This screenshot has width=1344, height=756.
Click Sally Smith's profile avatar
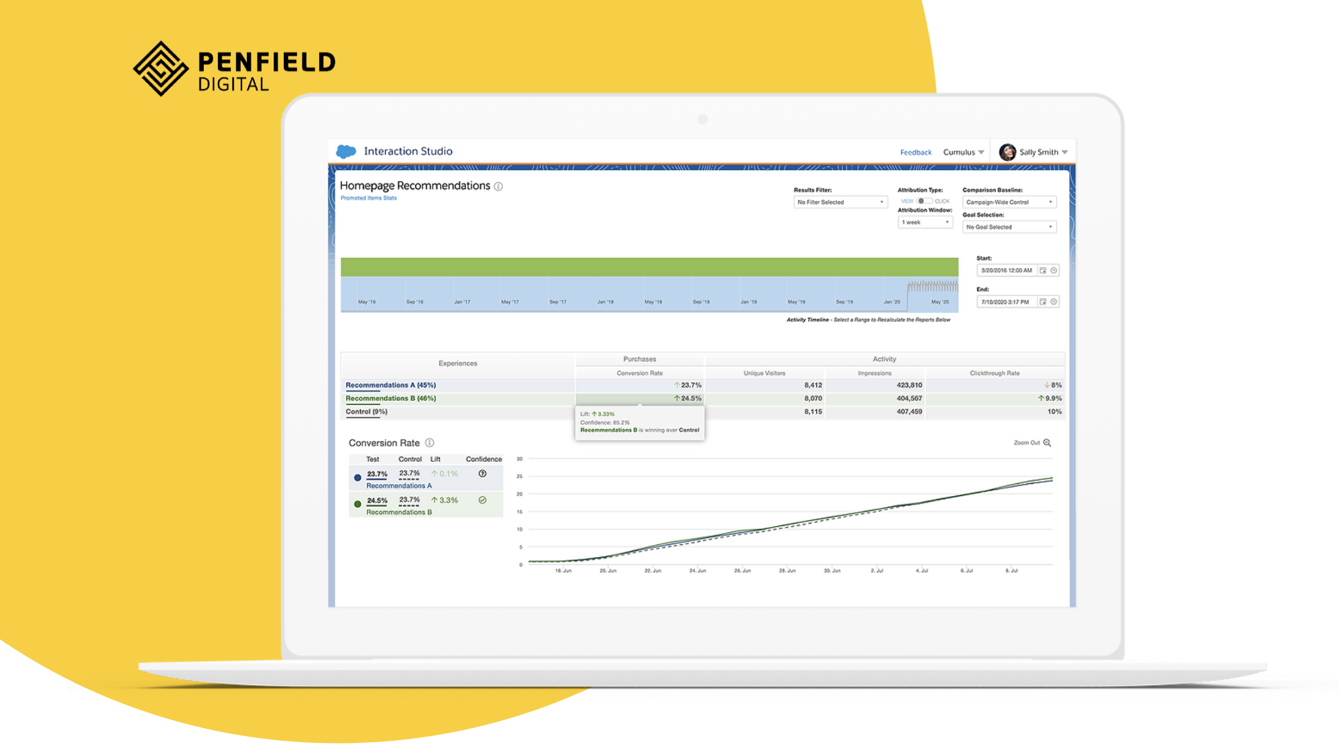click(x=1007, y=152)
